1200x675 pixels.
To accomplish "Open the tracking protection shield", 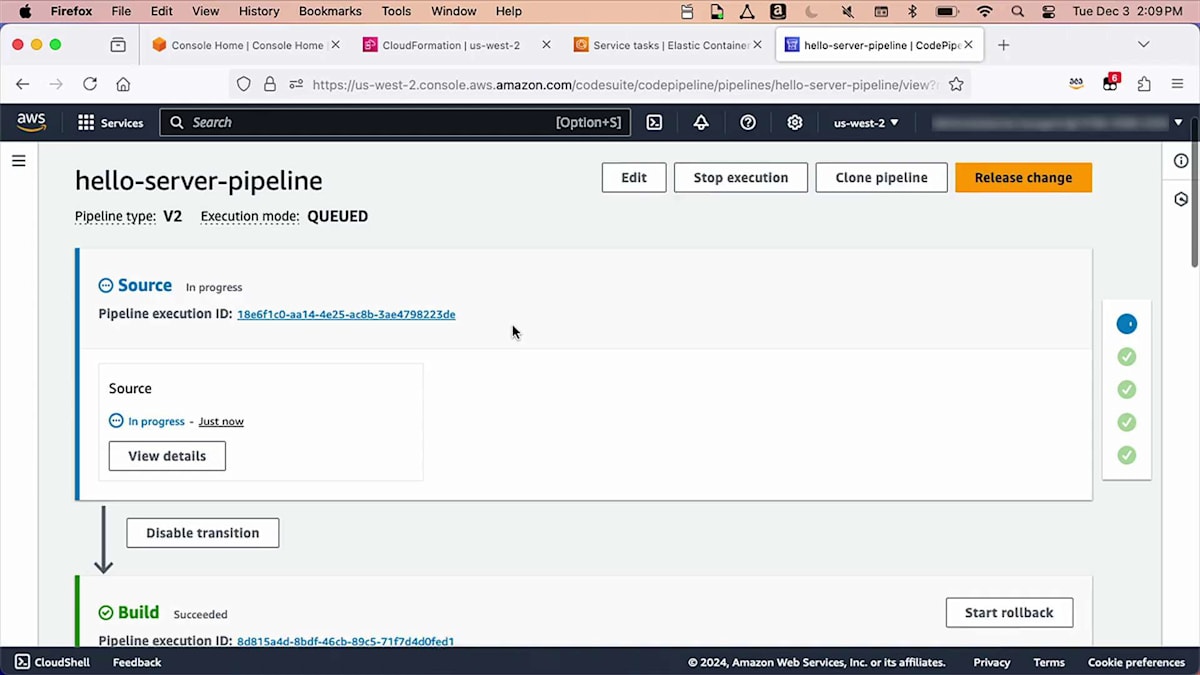I will [243, 84].
